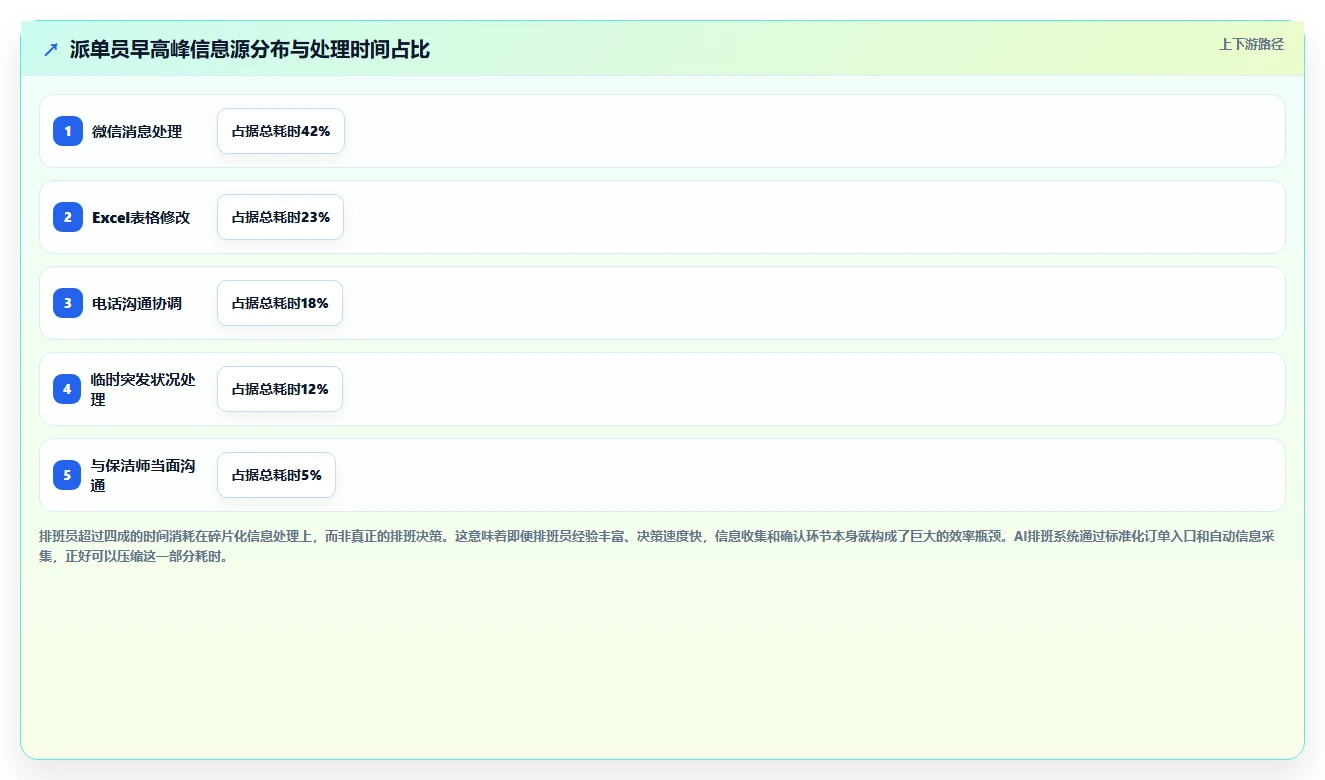Viewport: 1325px width, 780px height.
Task: Click the 占据总耗时5% pill
Action: [276, 475]
